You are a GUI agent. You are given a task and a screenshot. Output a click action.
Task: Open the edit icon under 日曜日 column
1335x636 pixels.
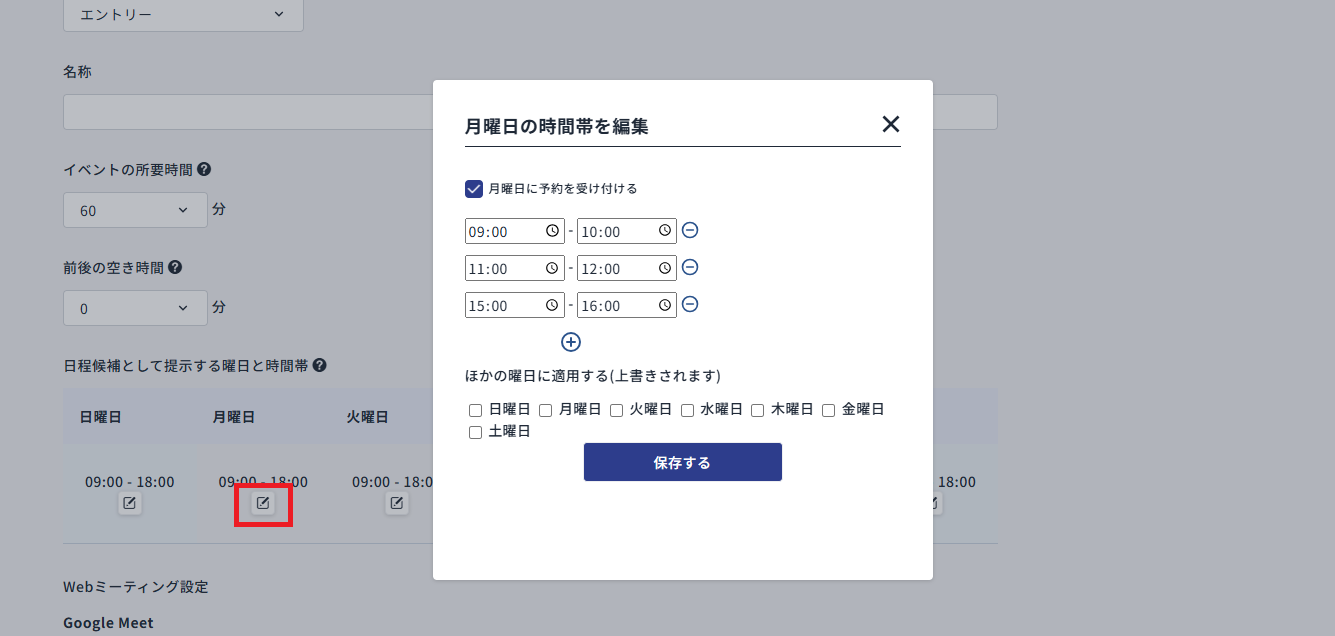[x=129, y=503]
